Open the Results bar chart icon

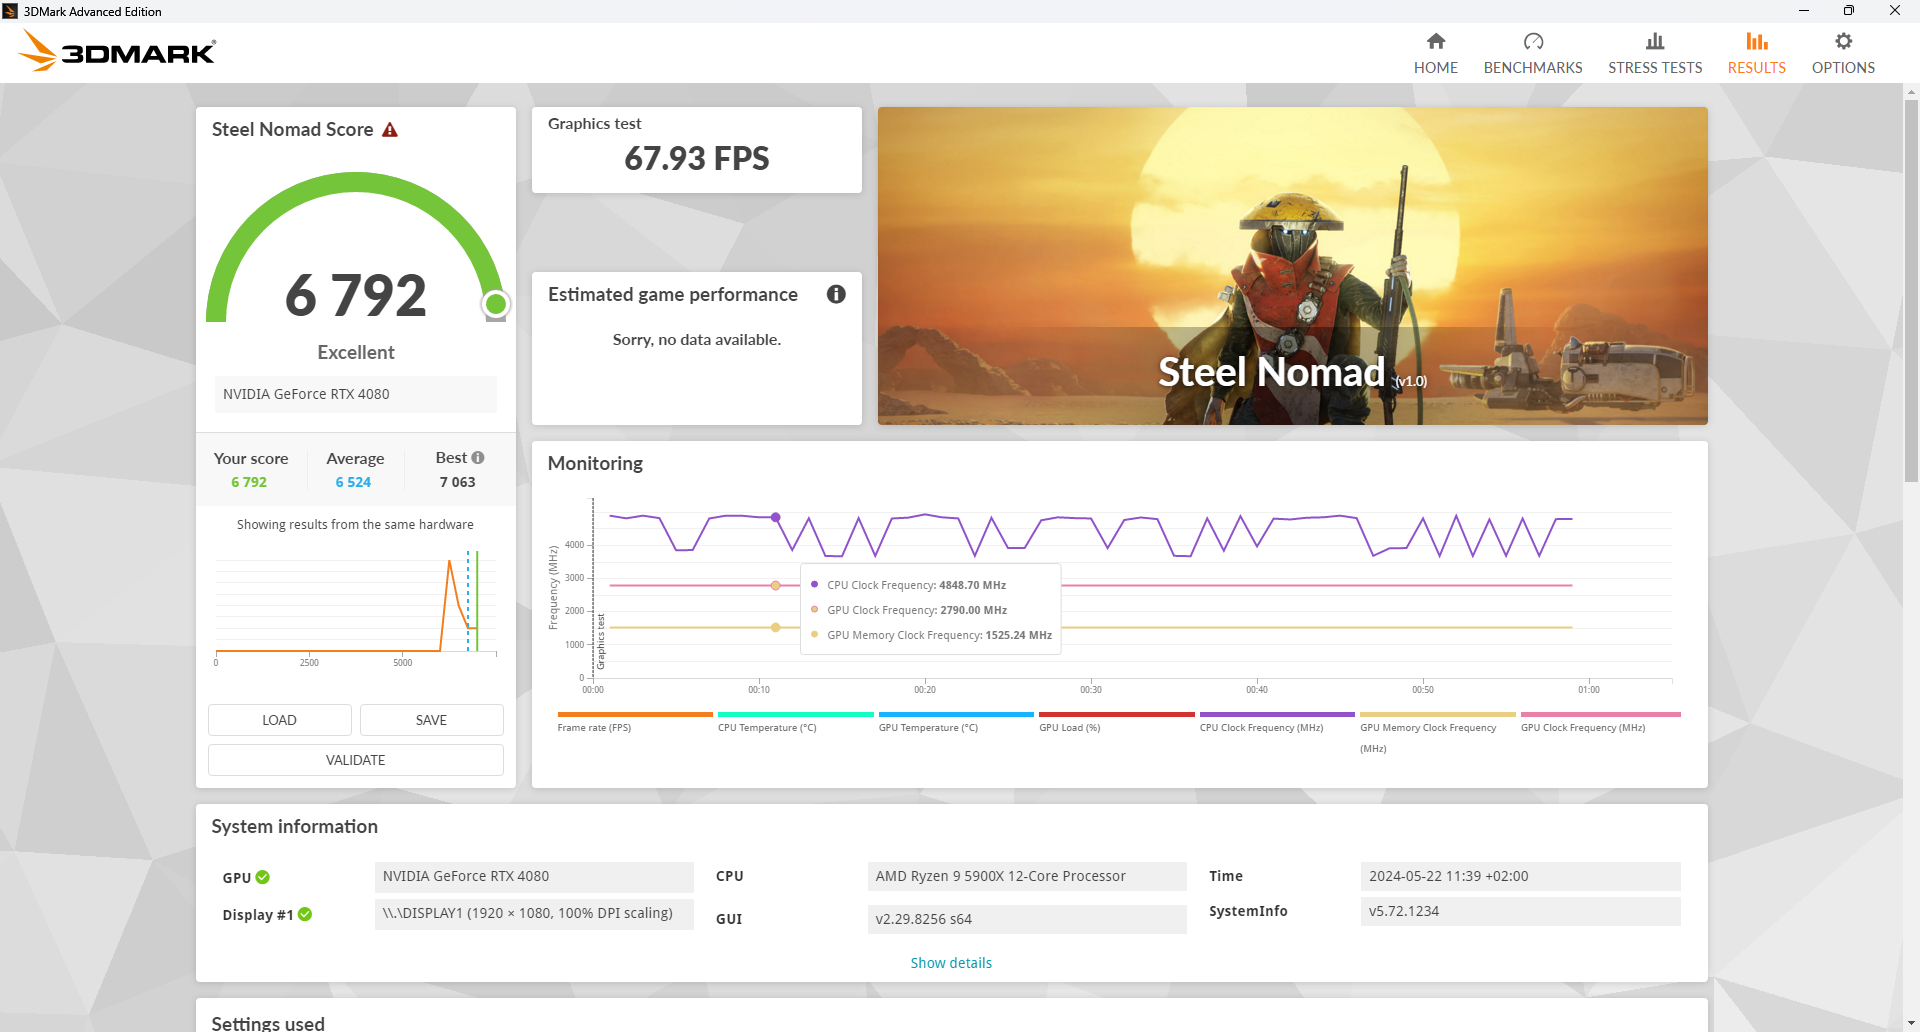tap(1757, 41)
